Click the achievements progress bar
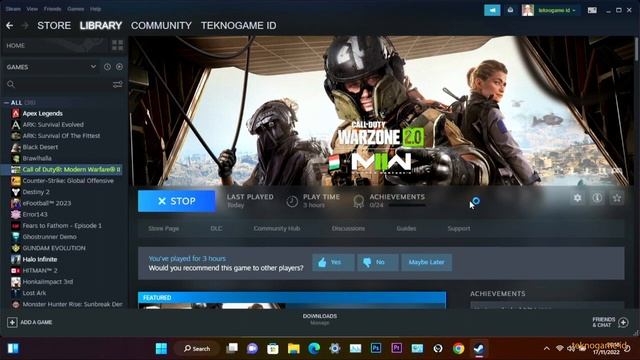This screenshot has height=360, width=640. (x=407, y=205)
